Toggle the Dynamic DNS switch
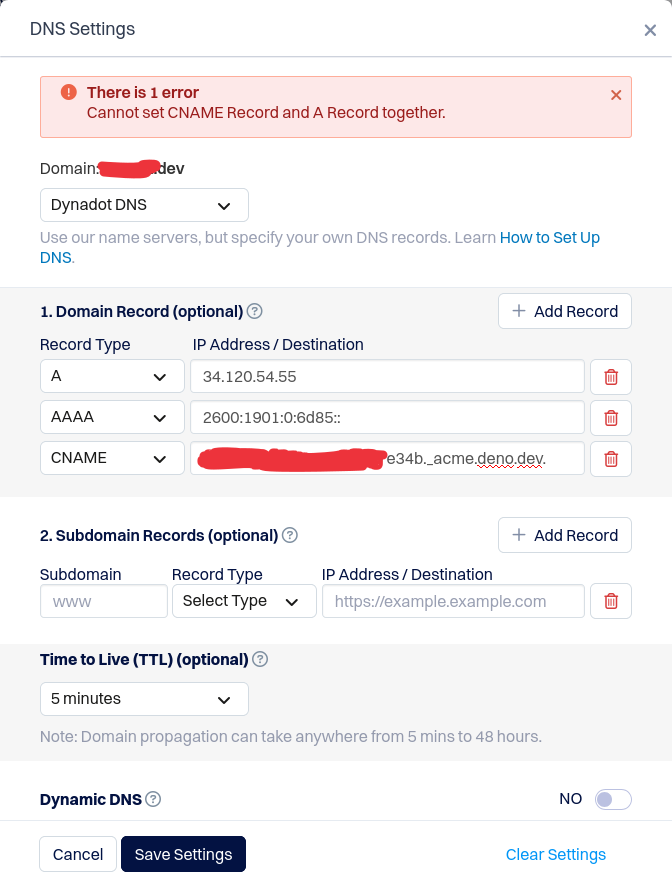672x891 pixels. pos(613,799)
